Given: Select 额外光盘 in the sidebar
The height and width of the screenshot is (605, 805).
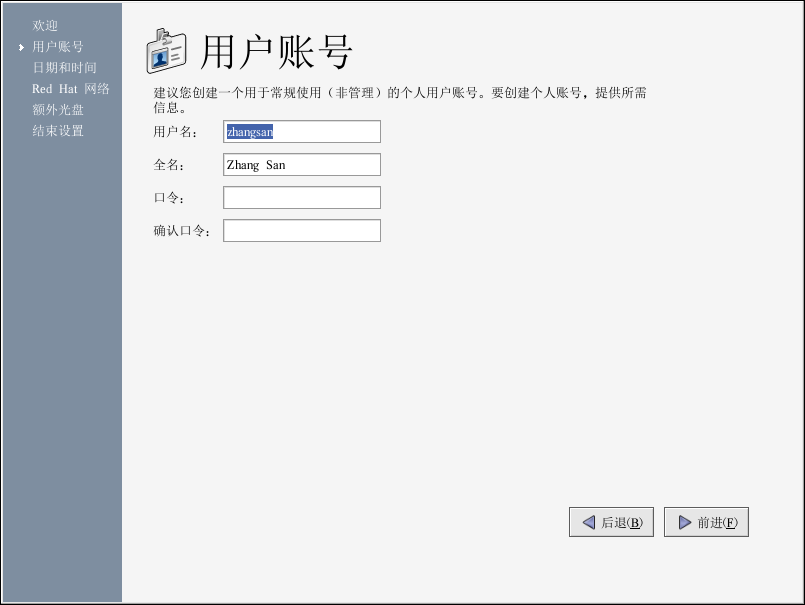Looking at the screenshot, I should pos(57,110).
